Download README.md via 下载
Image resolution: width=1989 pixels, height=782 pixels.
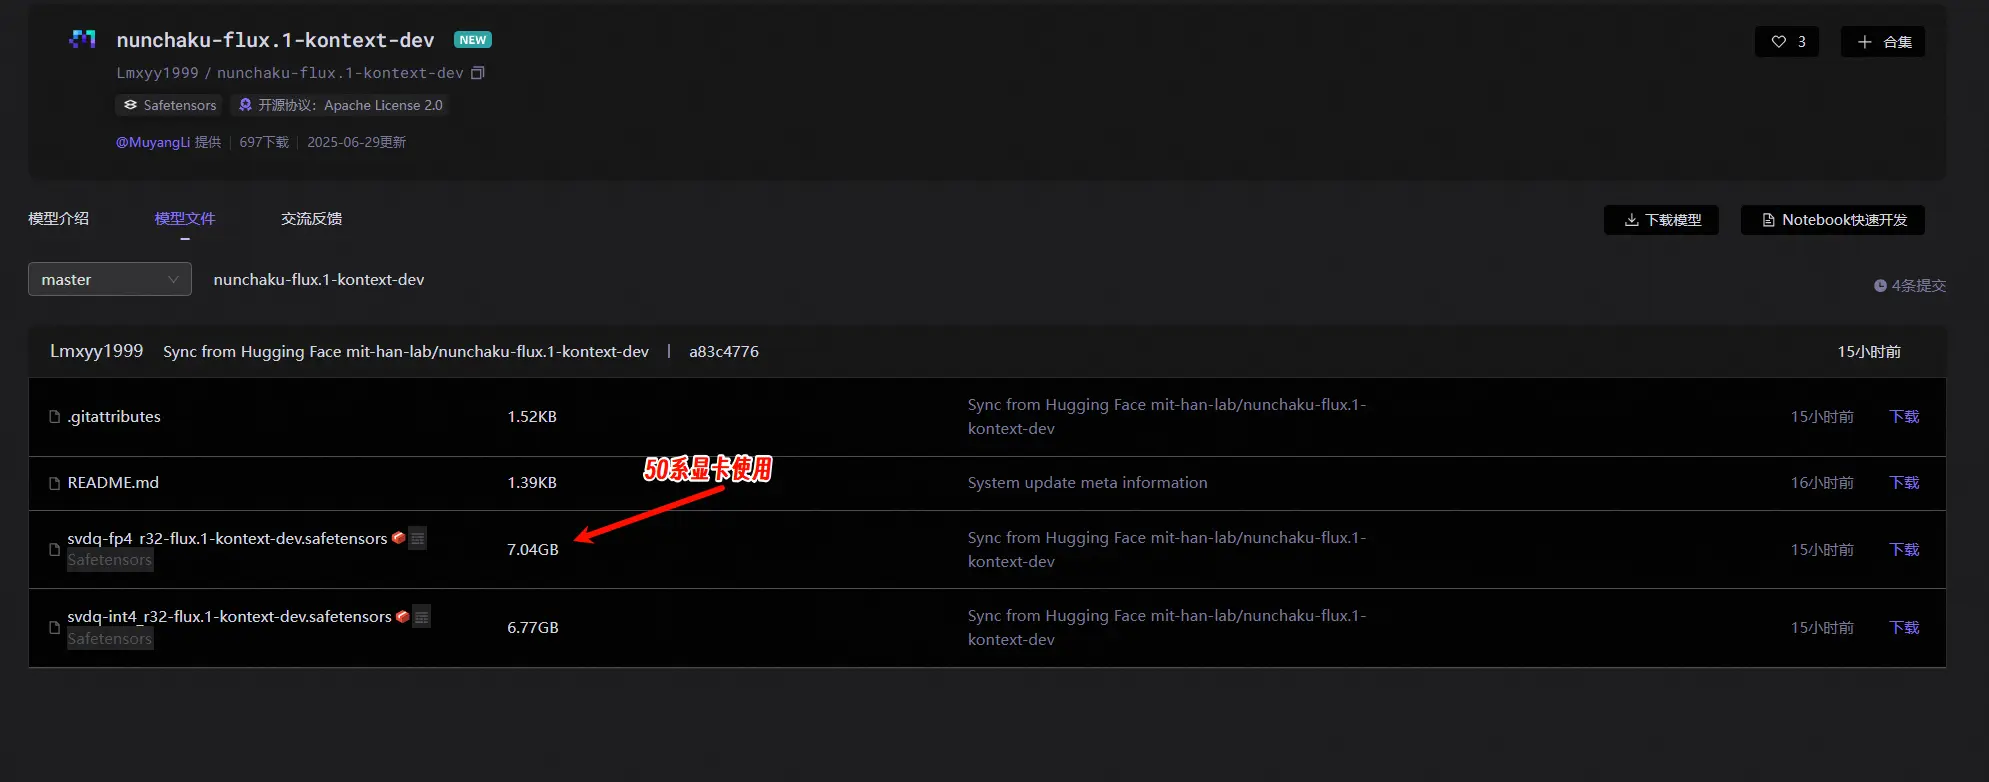[1904, 483]
